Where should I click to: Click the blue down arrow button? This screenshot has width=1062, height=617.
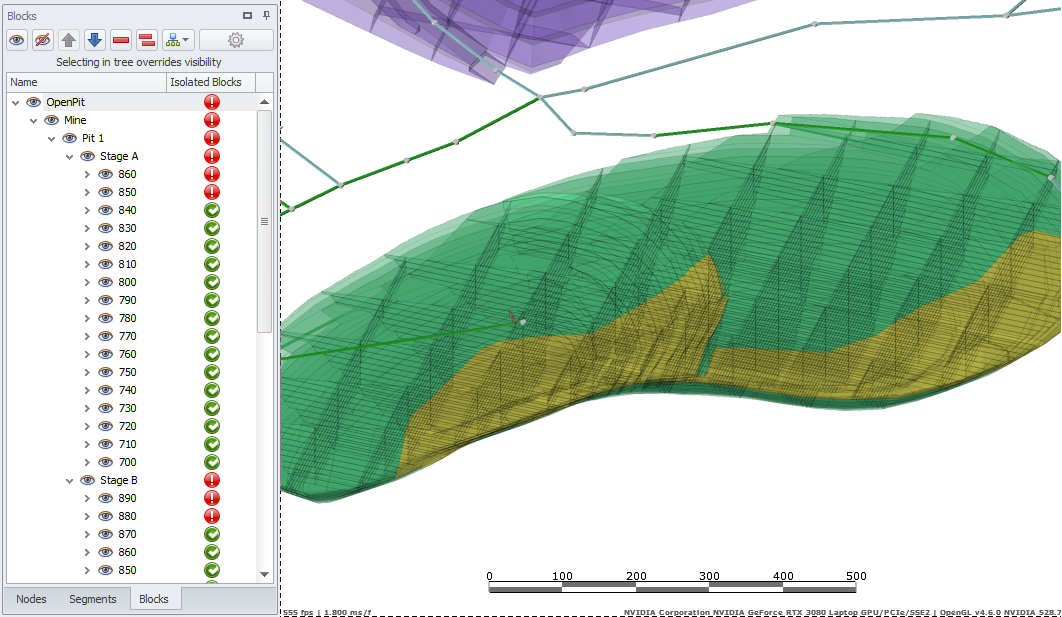point(94,40)
